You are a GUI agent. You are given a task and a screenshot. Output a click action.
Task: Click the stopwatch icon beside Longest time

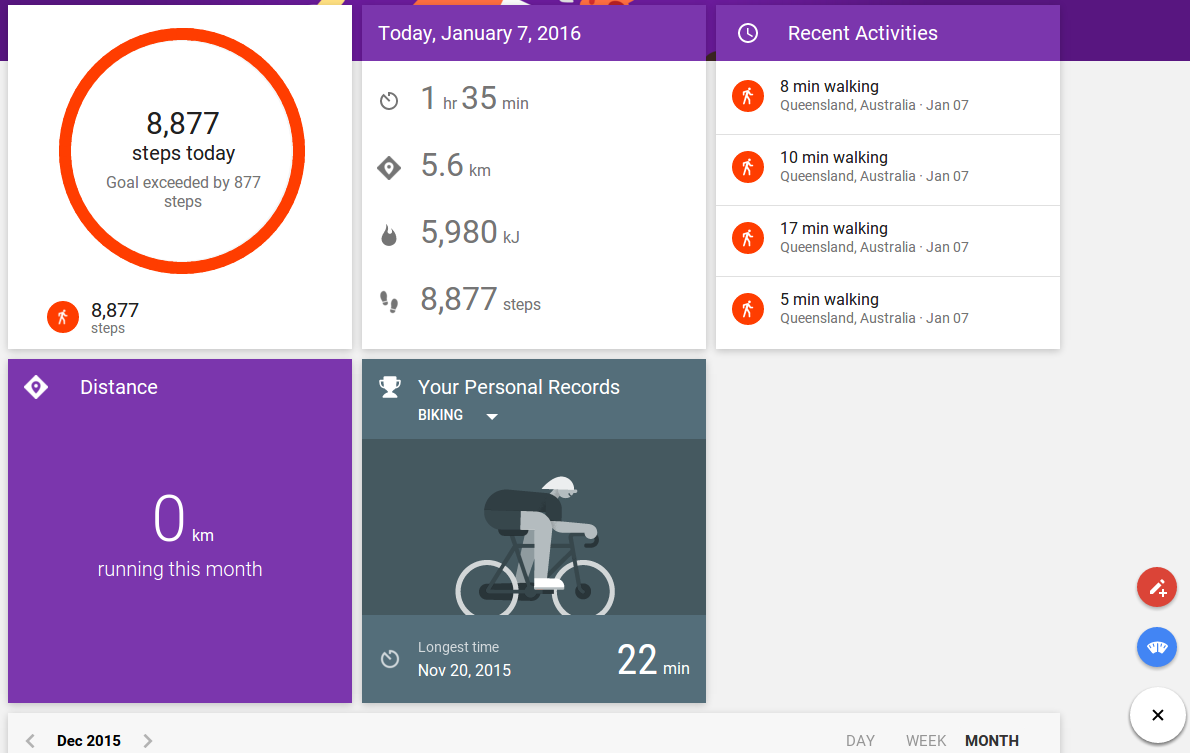[x=389, y=659]
